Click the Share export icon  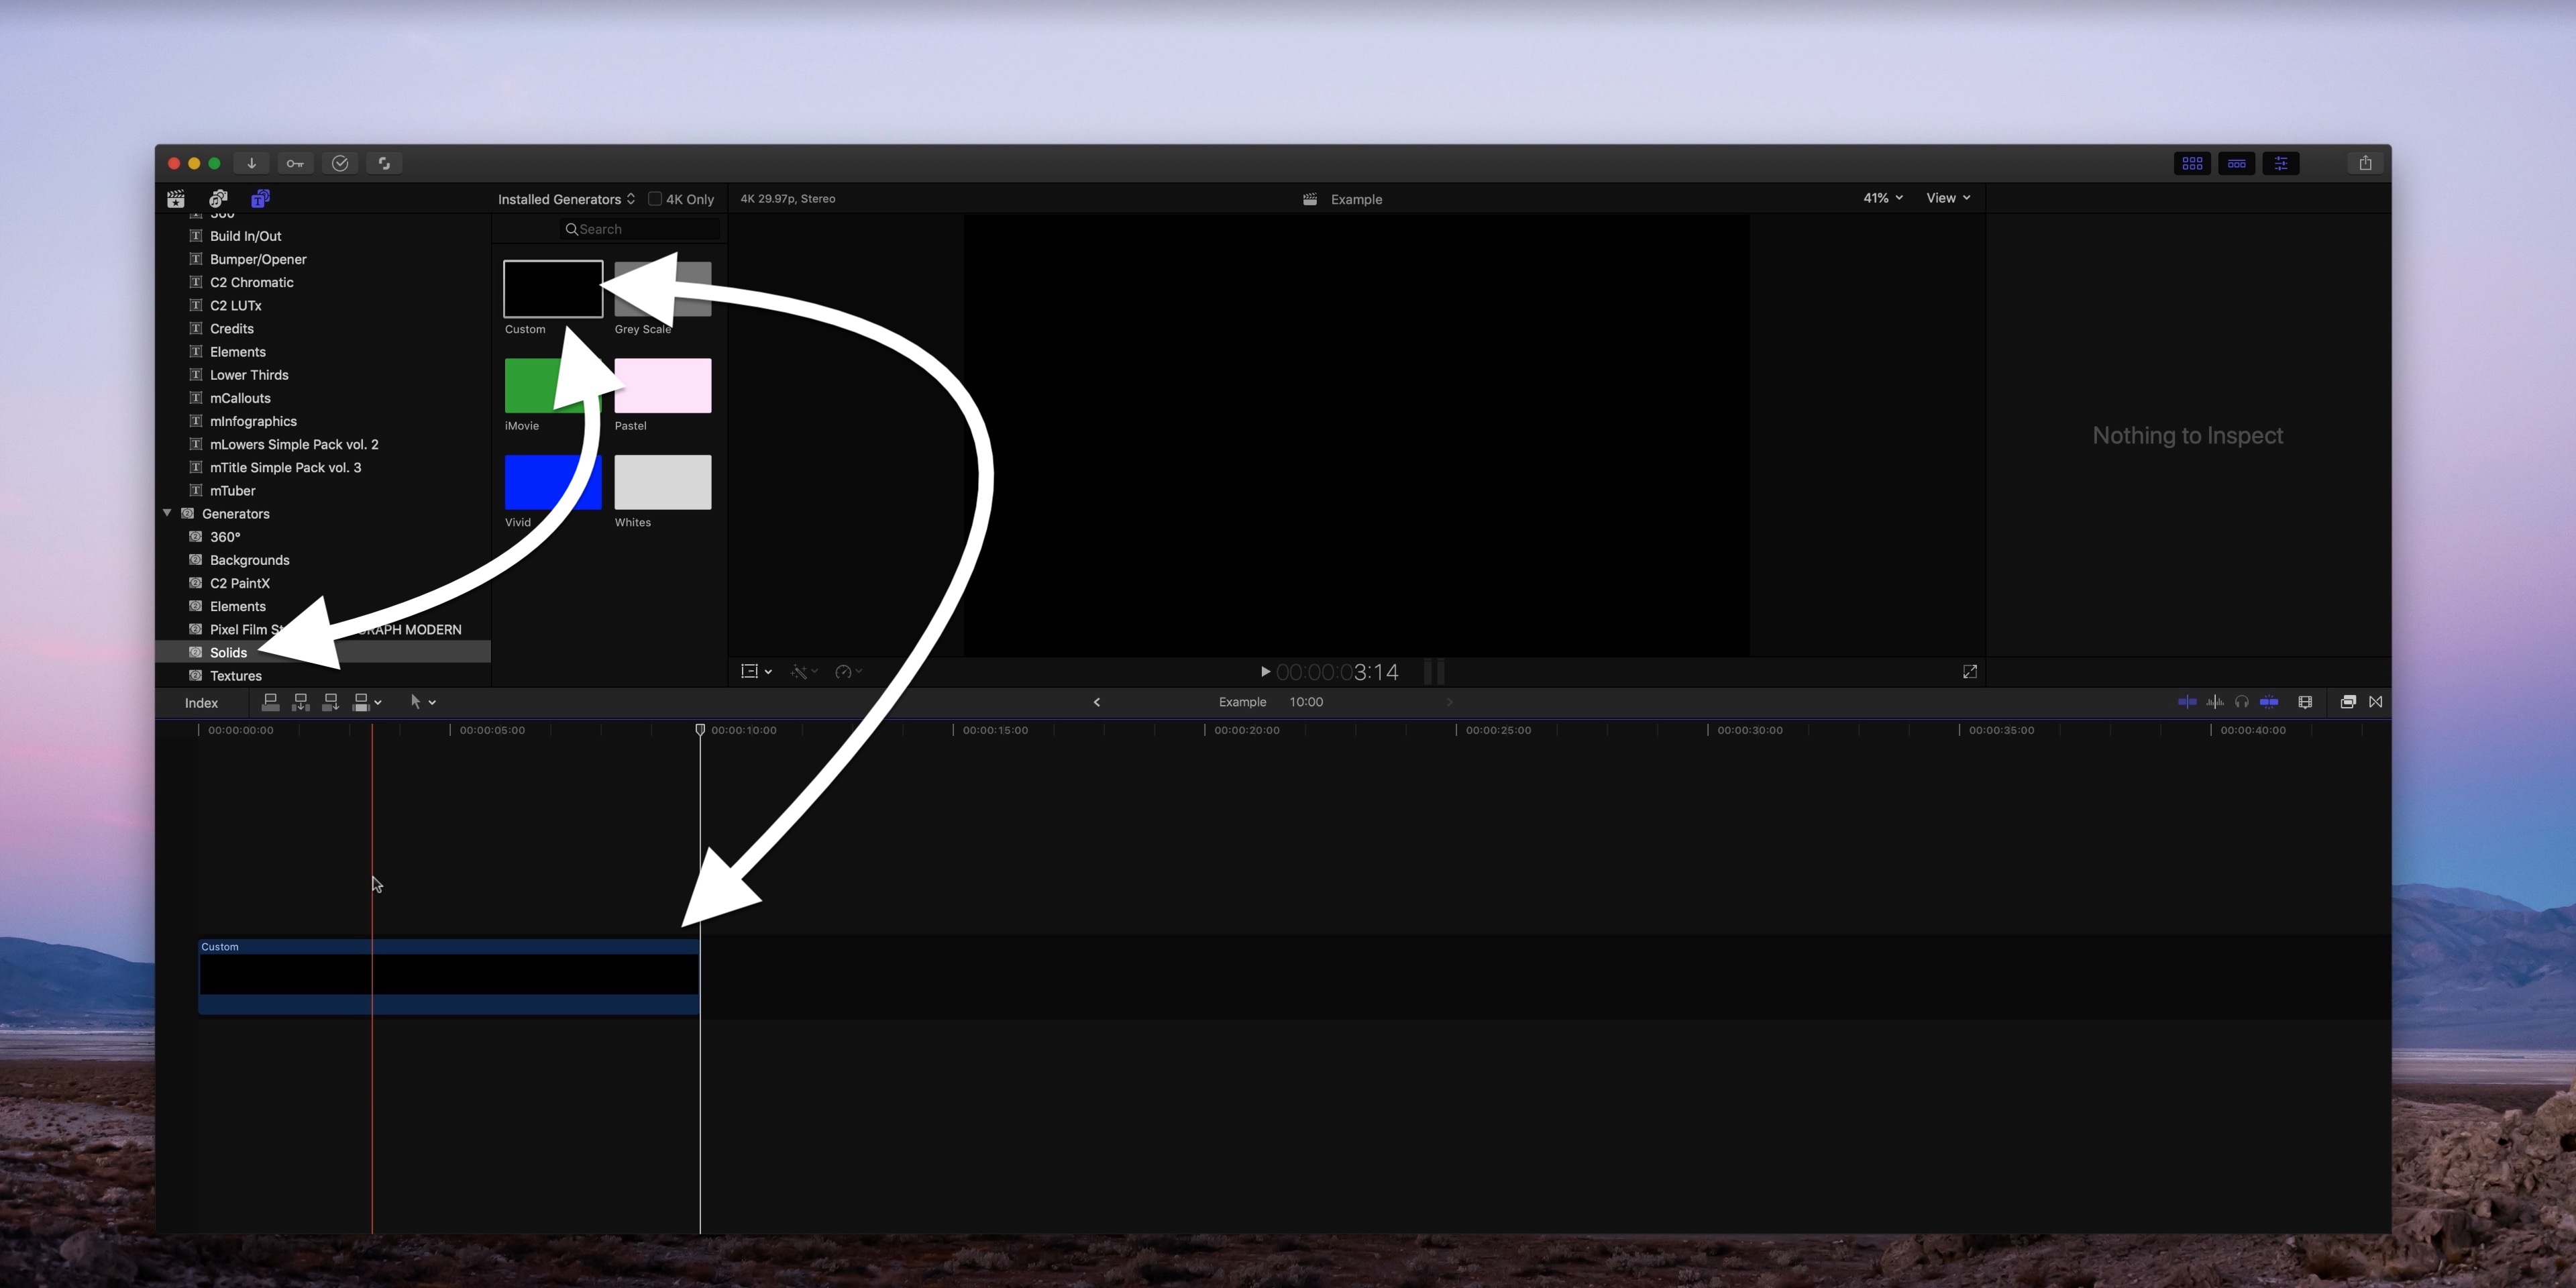point(2365,163)
